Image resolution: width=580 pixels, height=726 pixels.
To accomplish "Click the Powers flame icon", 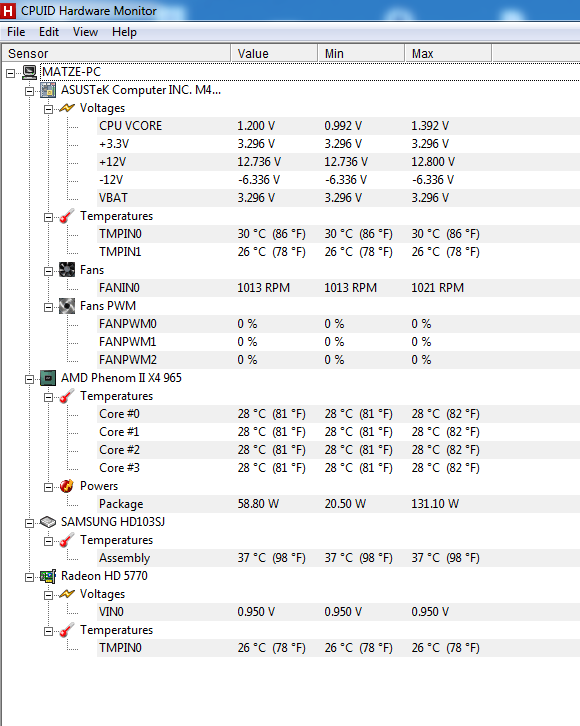I will tap(67, 486).
